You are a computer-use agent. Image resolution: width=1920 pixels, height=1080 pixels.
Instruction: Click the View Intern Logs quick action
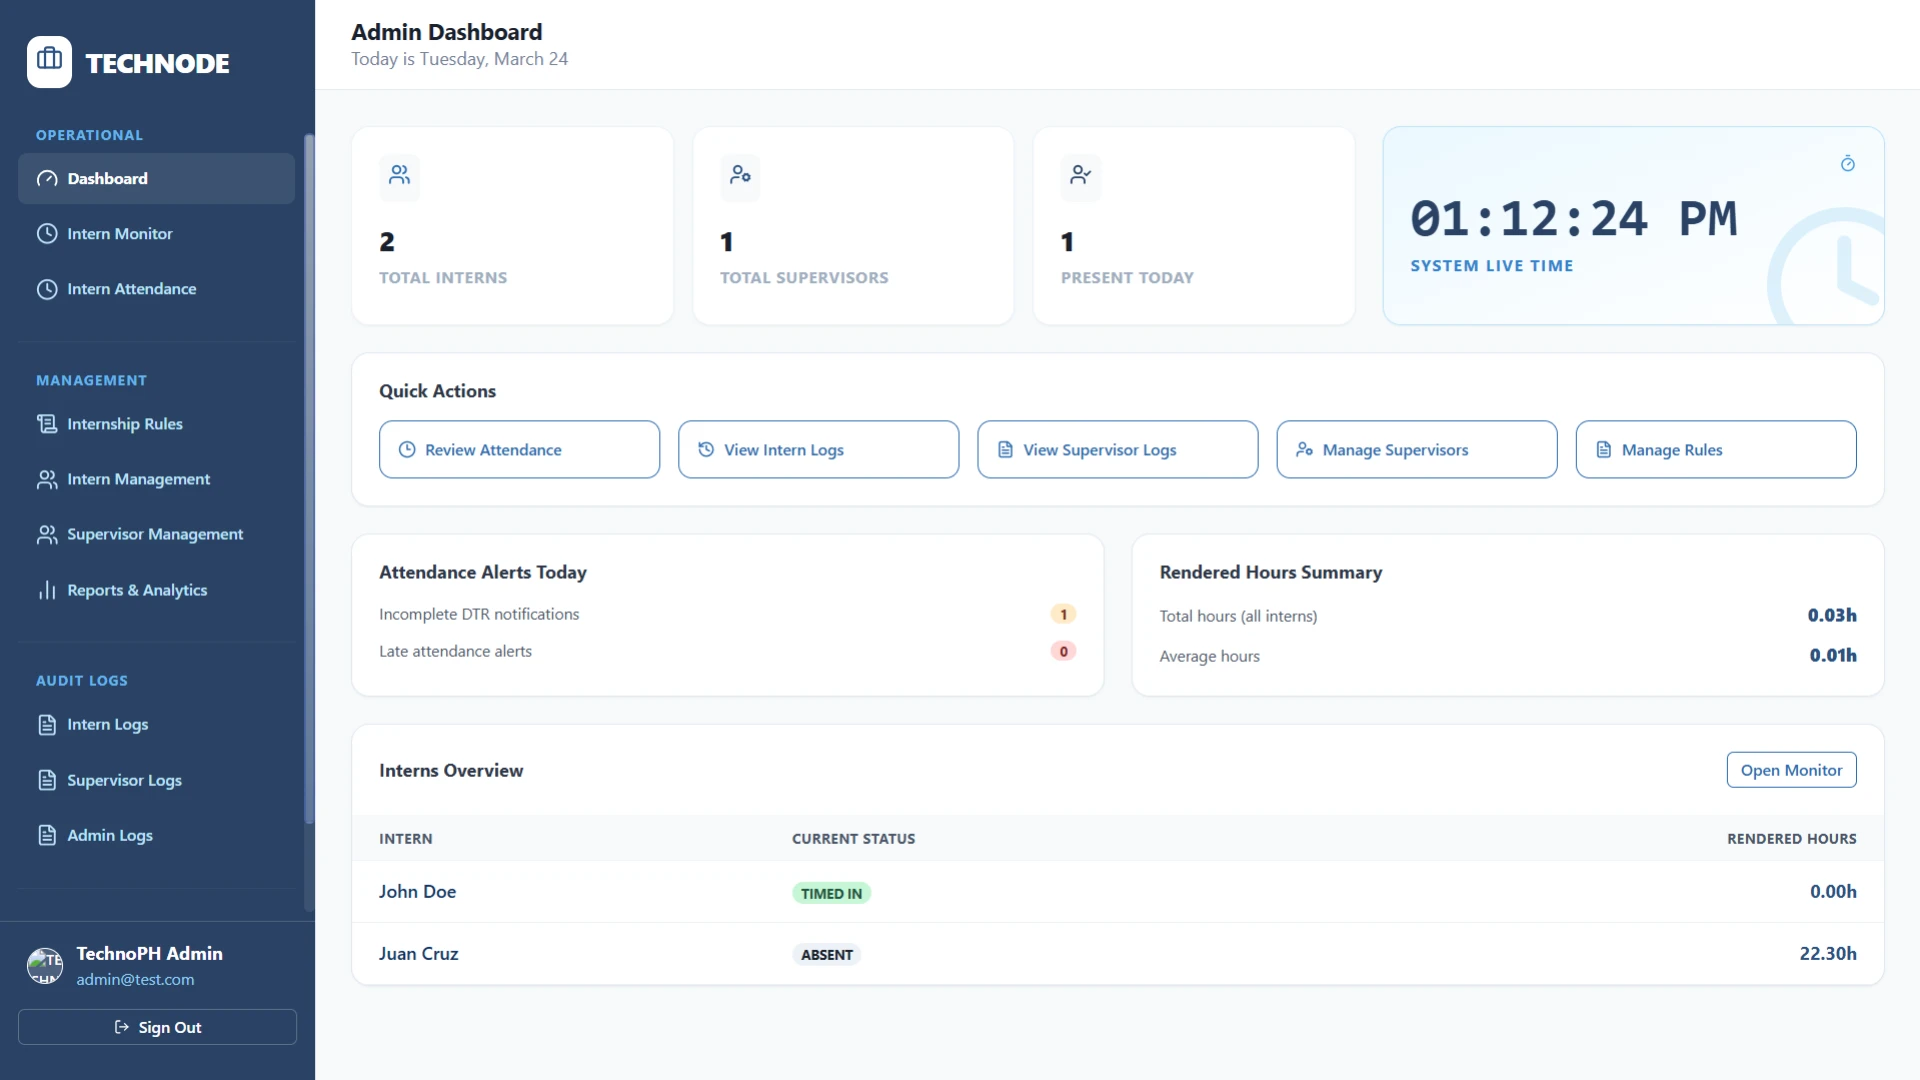[818, 450]
